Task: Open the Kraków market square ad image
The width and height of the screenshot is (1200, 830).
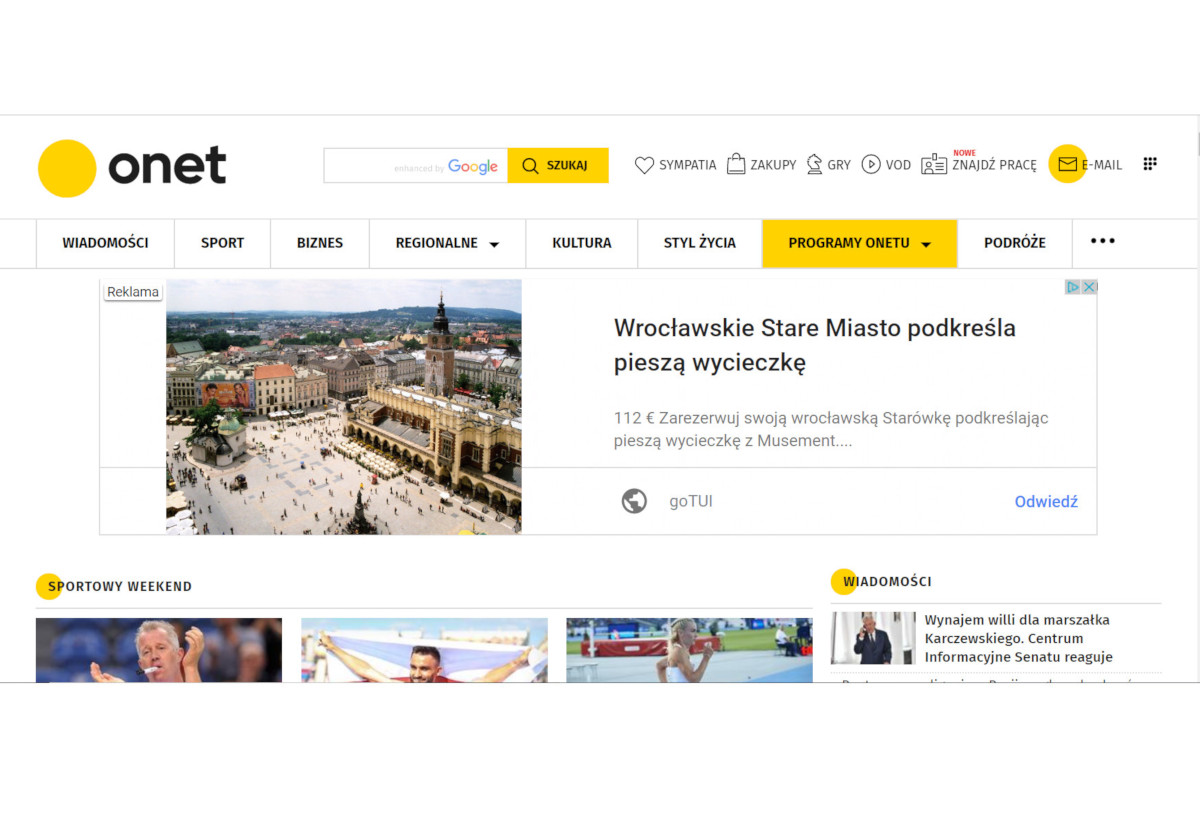Action: [343, 407]
